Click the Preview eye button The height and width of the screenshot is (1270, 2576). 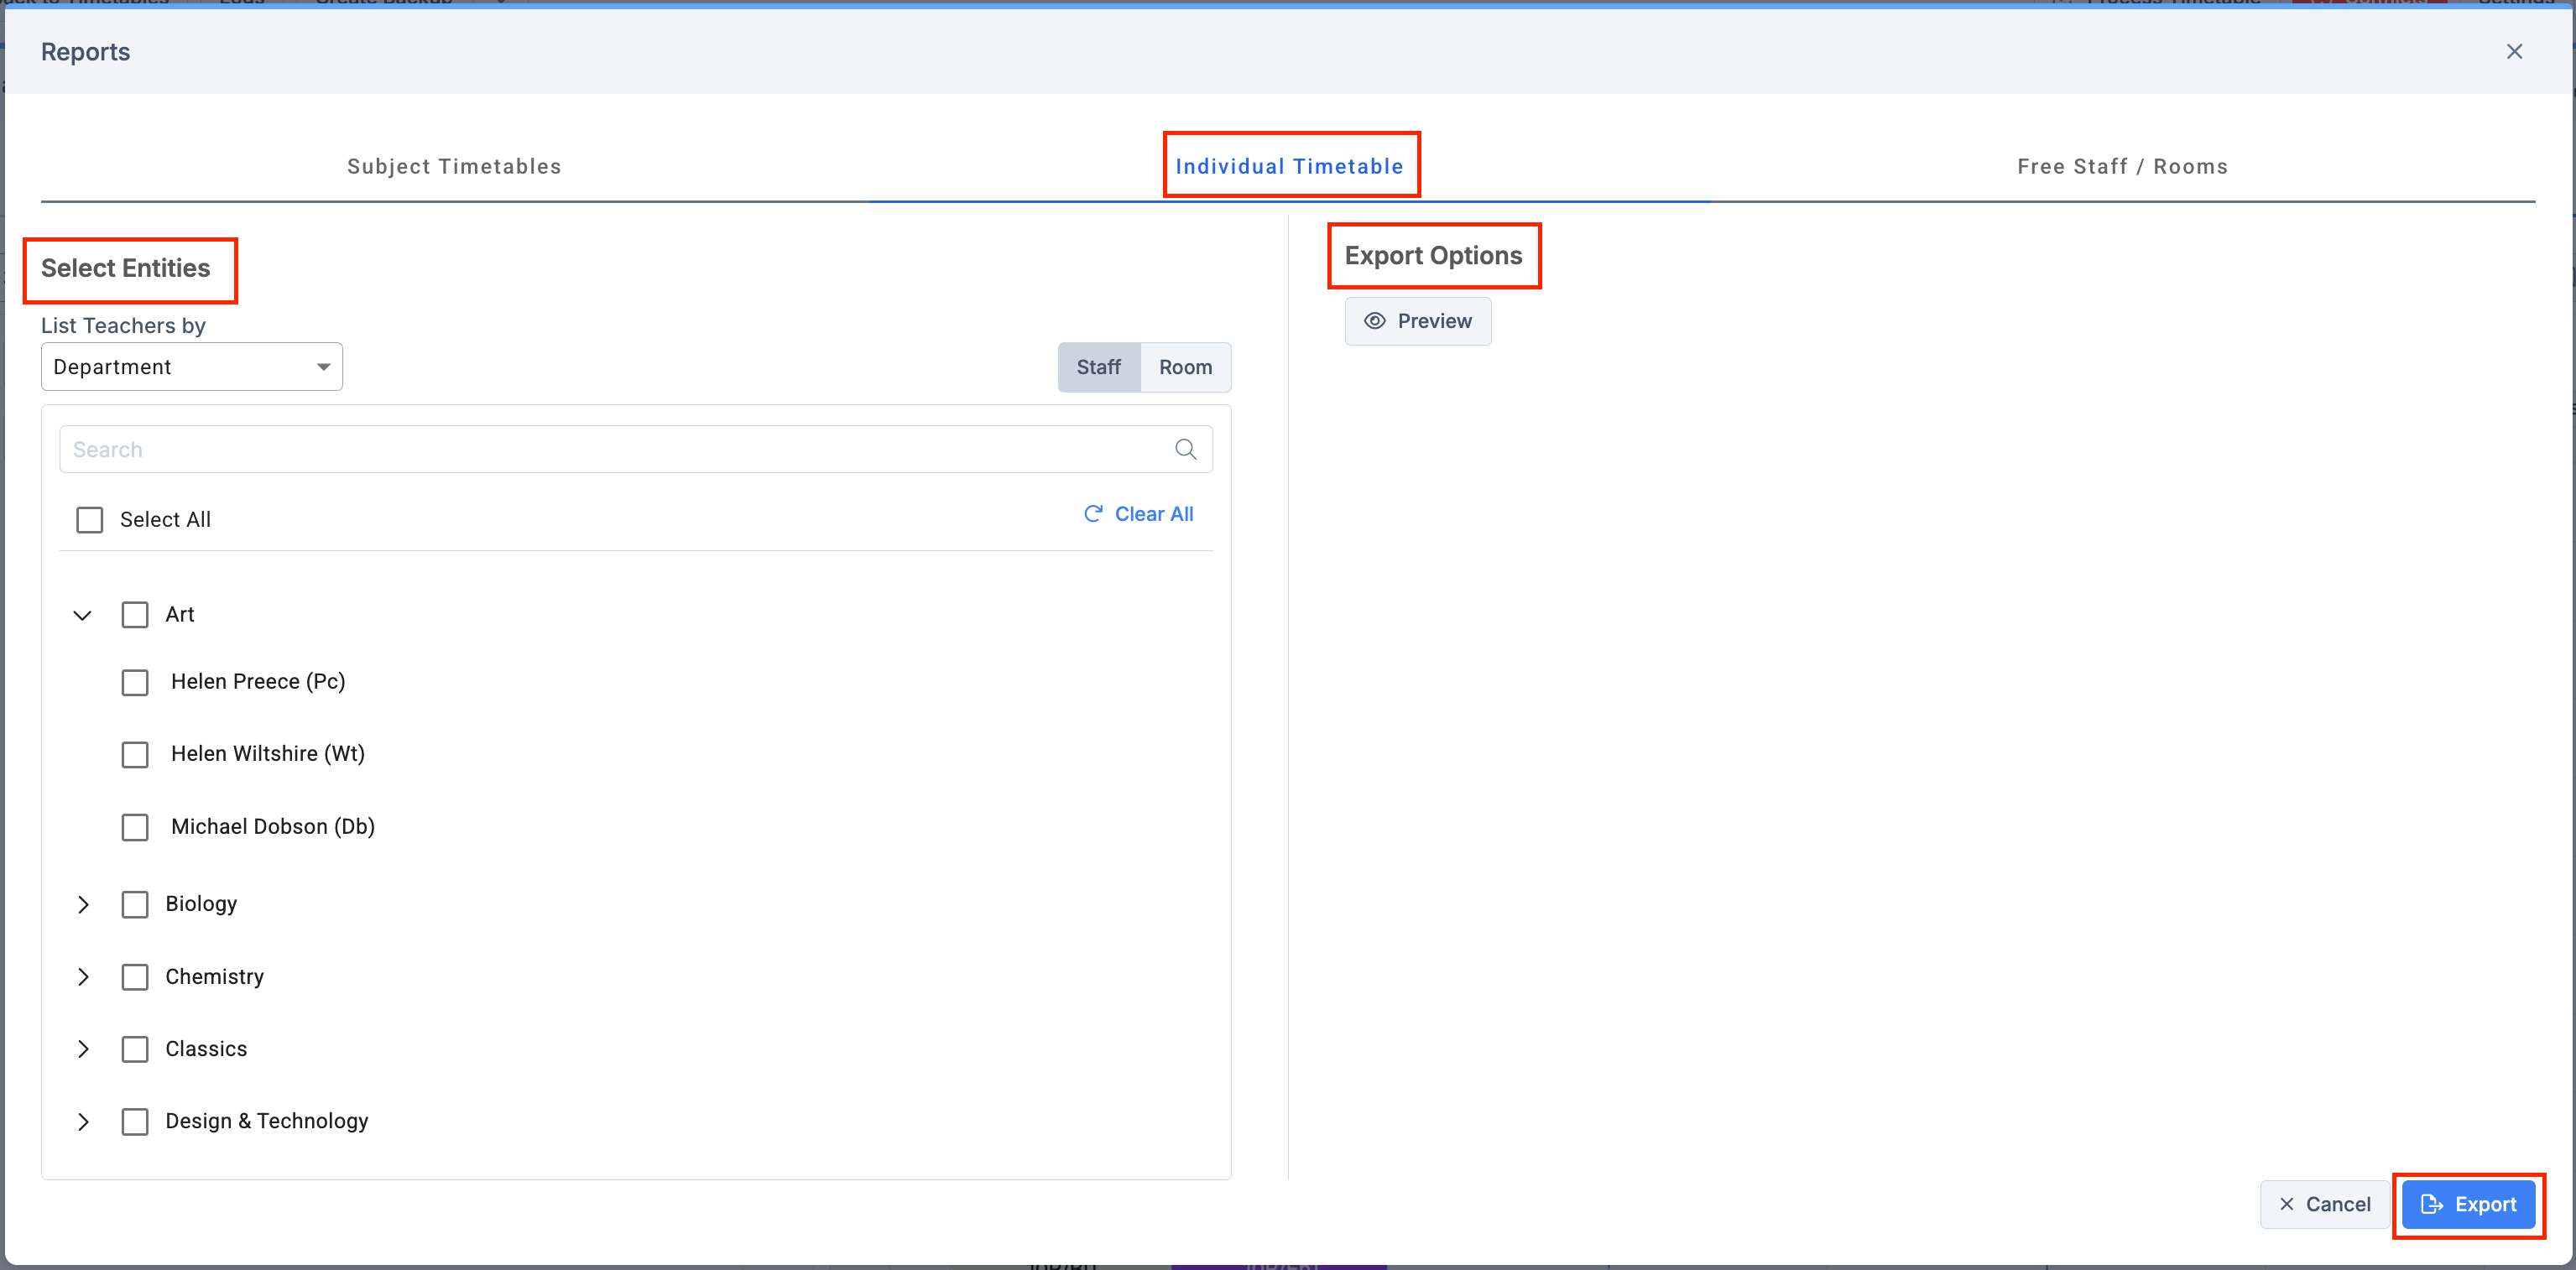point(1417,321)
